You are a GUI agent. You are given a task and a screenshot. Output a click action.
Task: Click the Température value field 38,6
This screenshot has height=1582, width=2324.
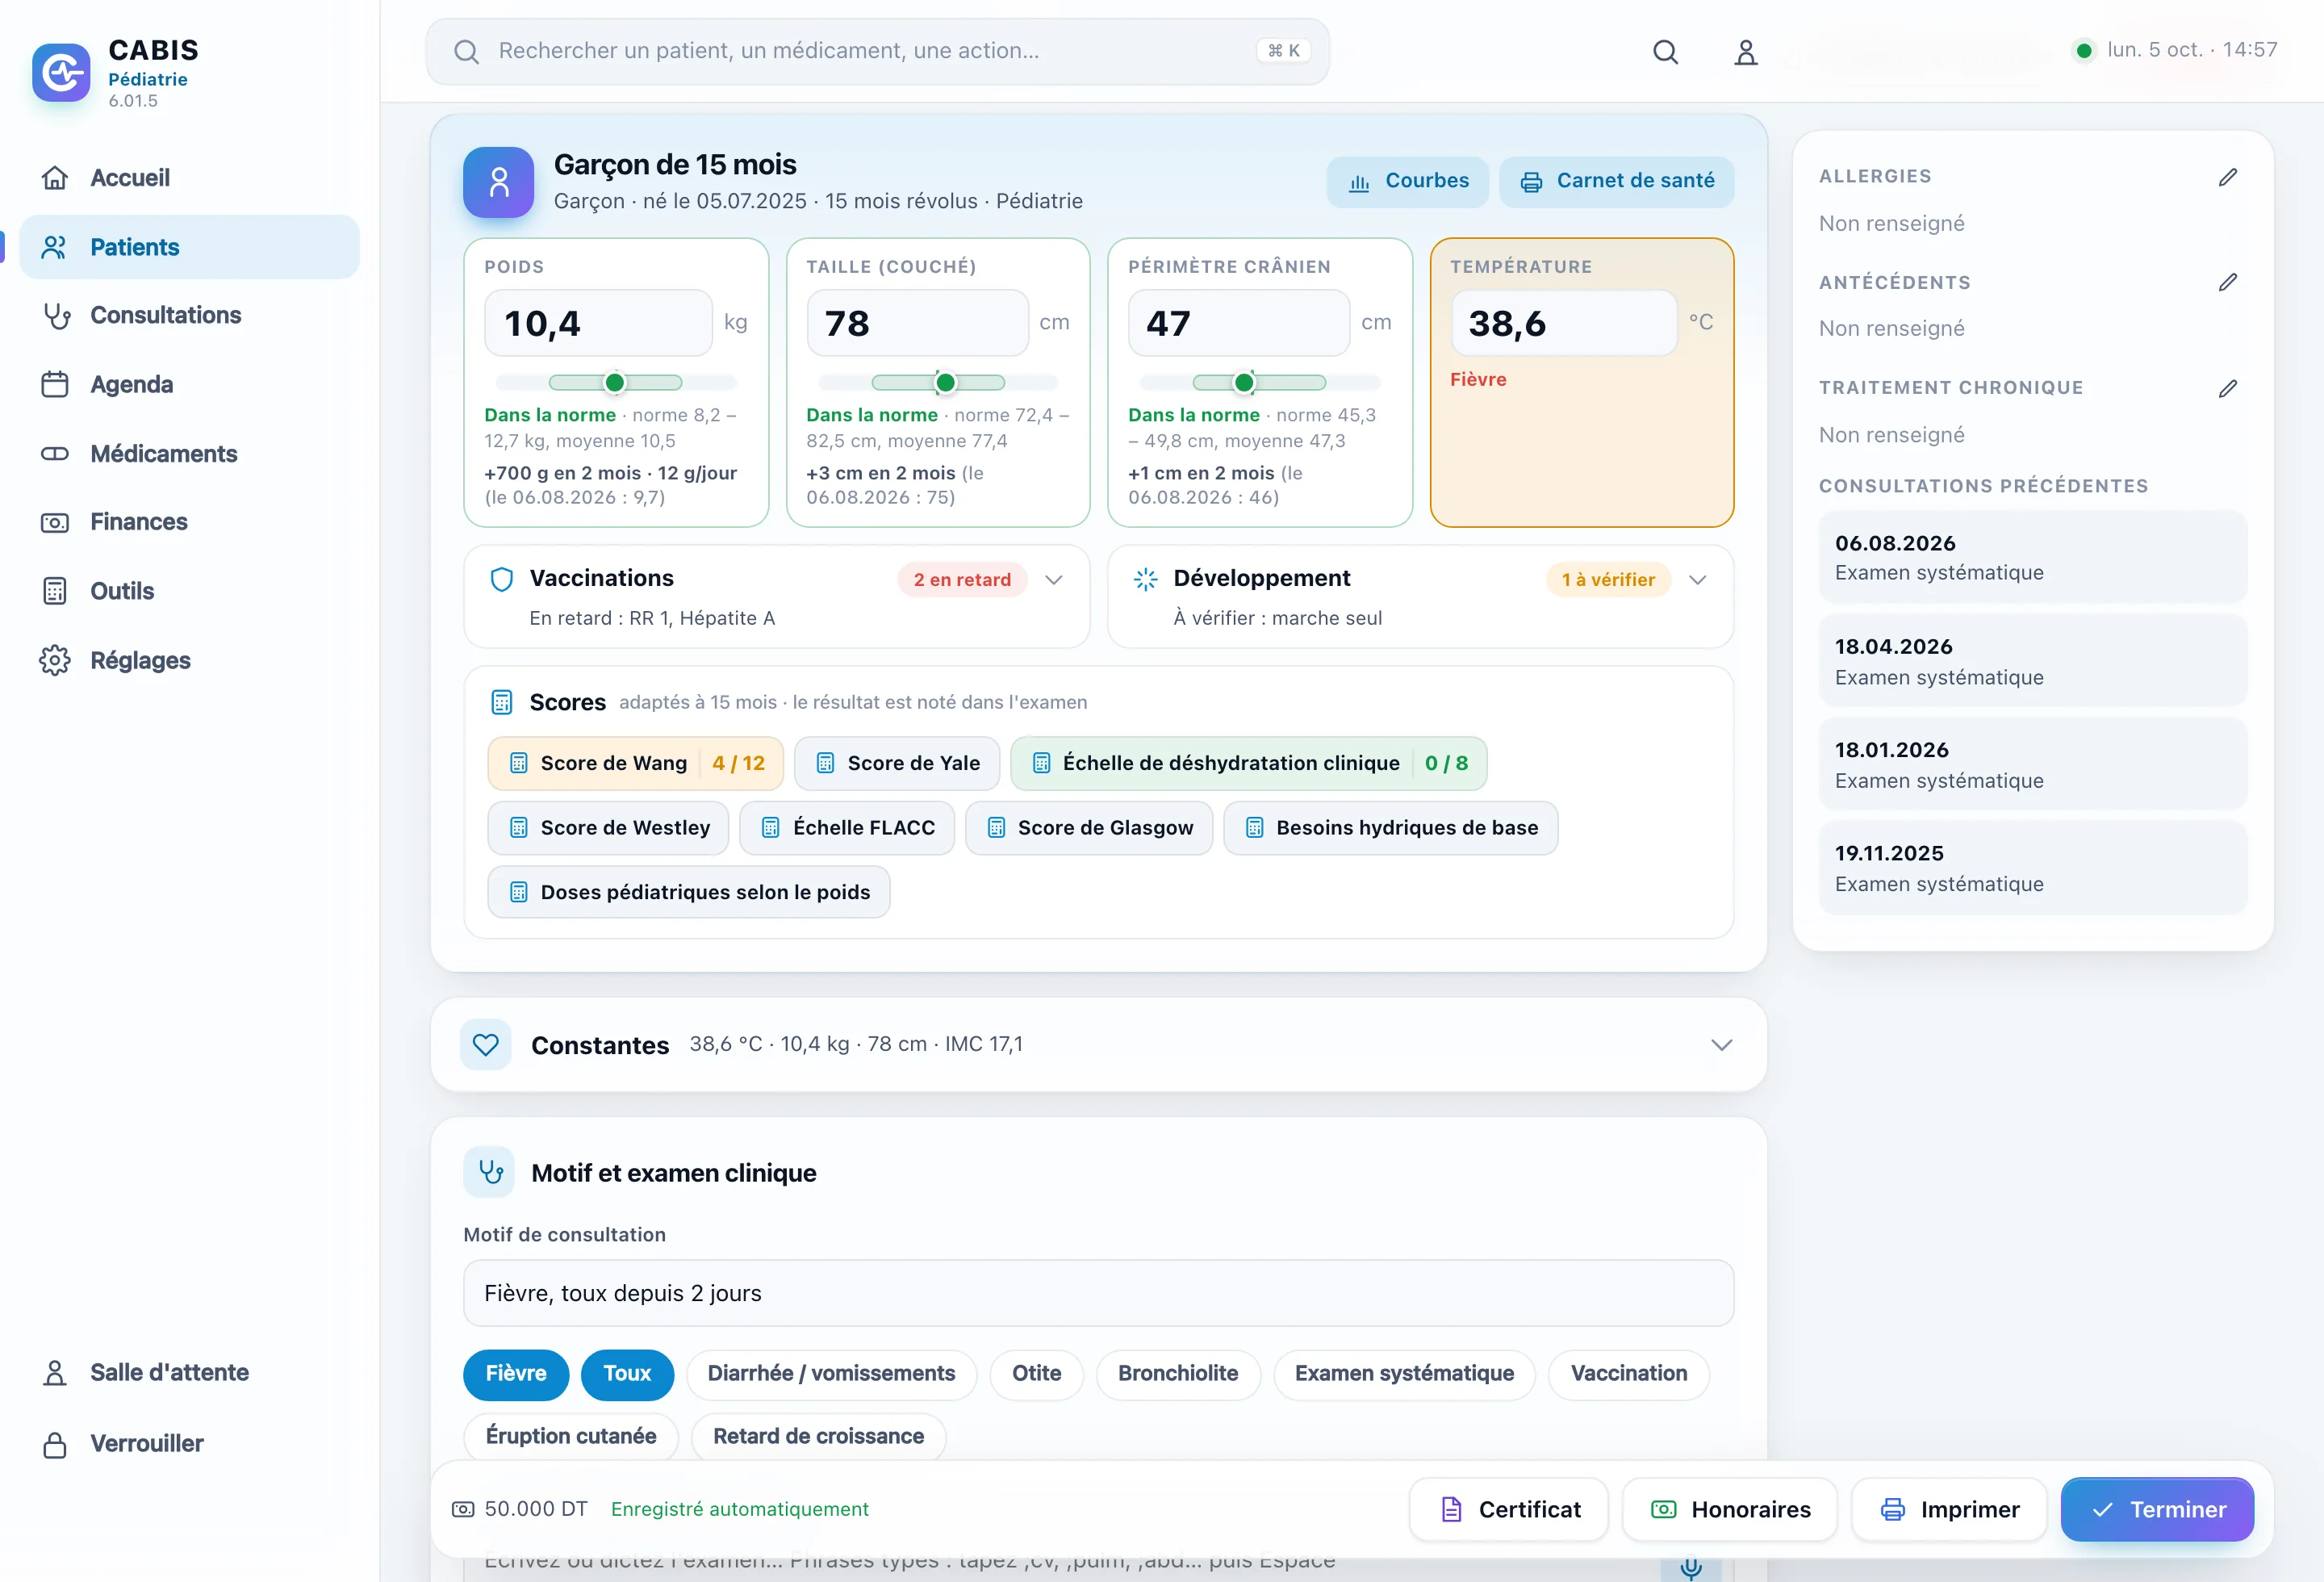pos(1563,323)
